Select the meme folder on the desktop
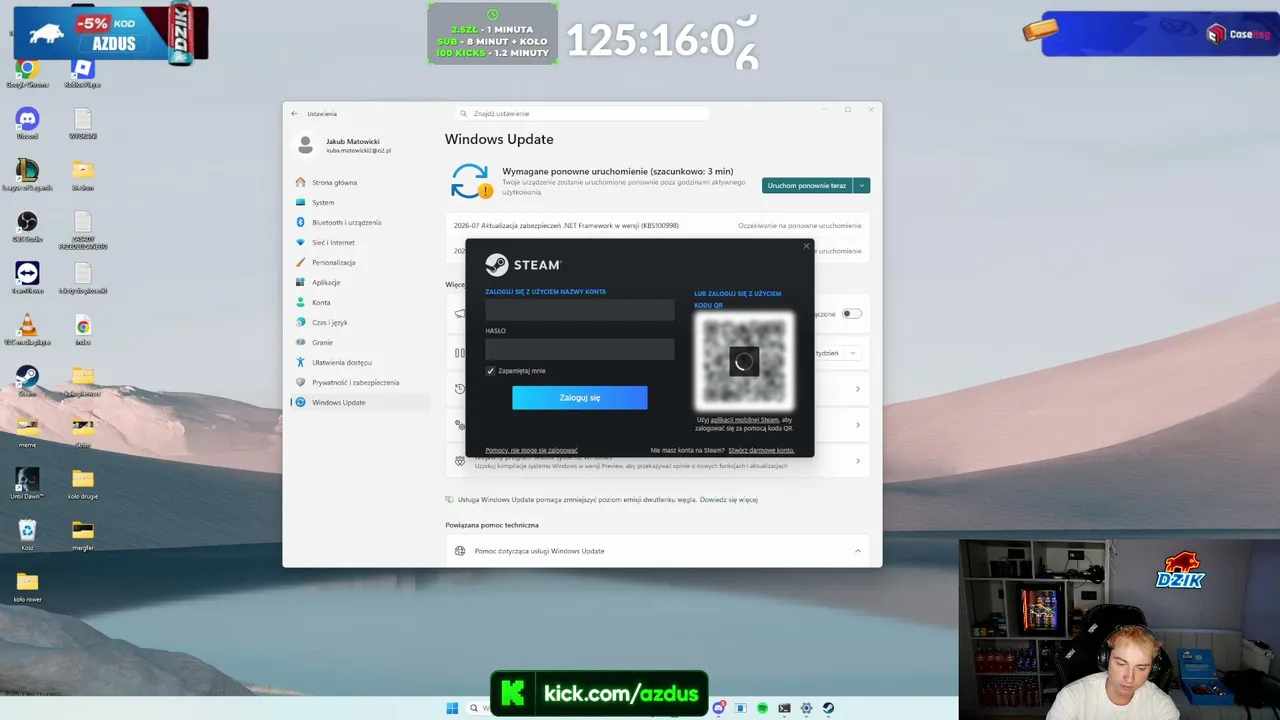 27,431
